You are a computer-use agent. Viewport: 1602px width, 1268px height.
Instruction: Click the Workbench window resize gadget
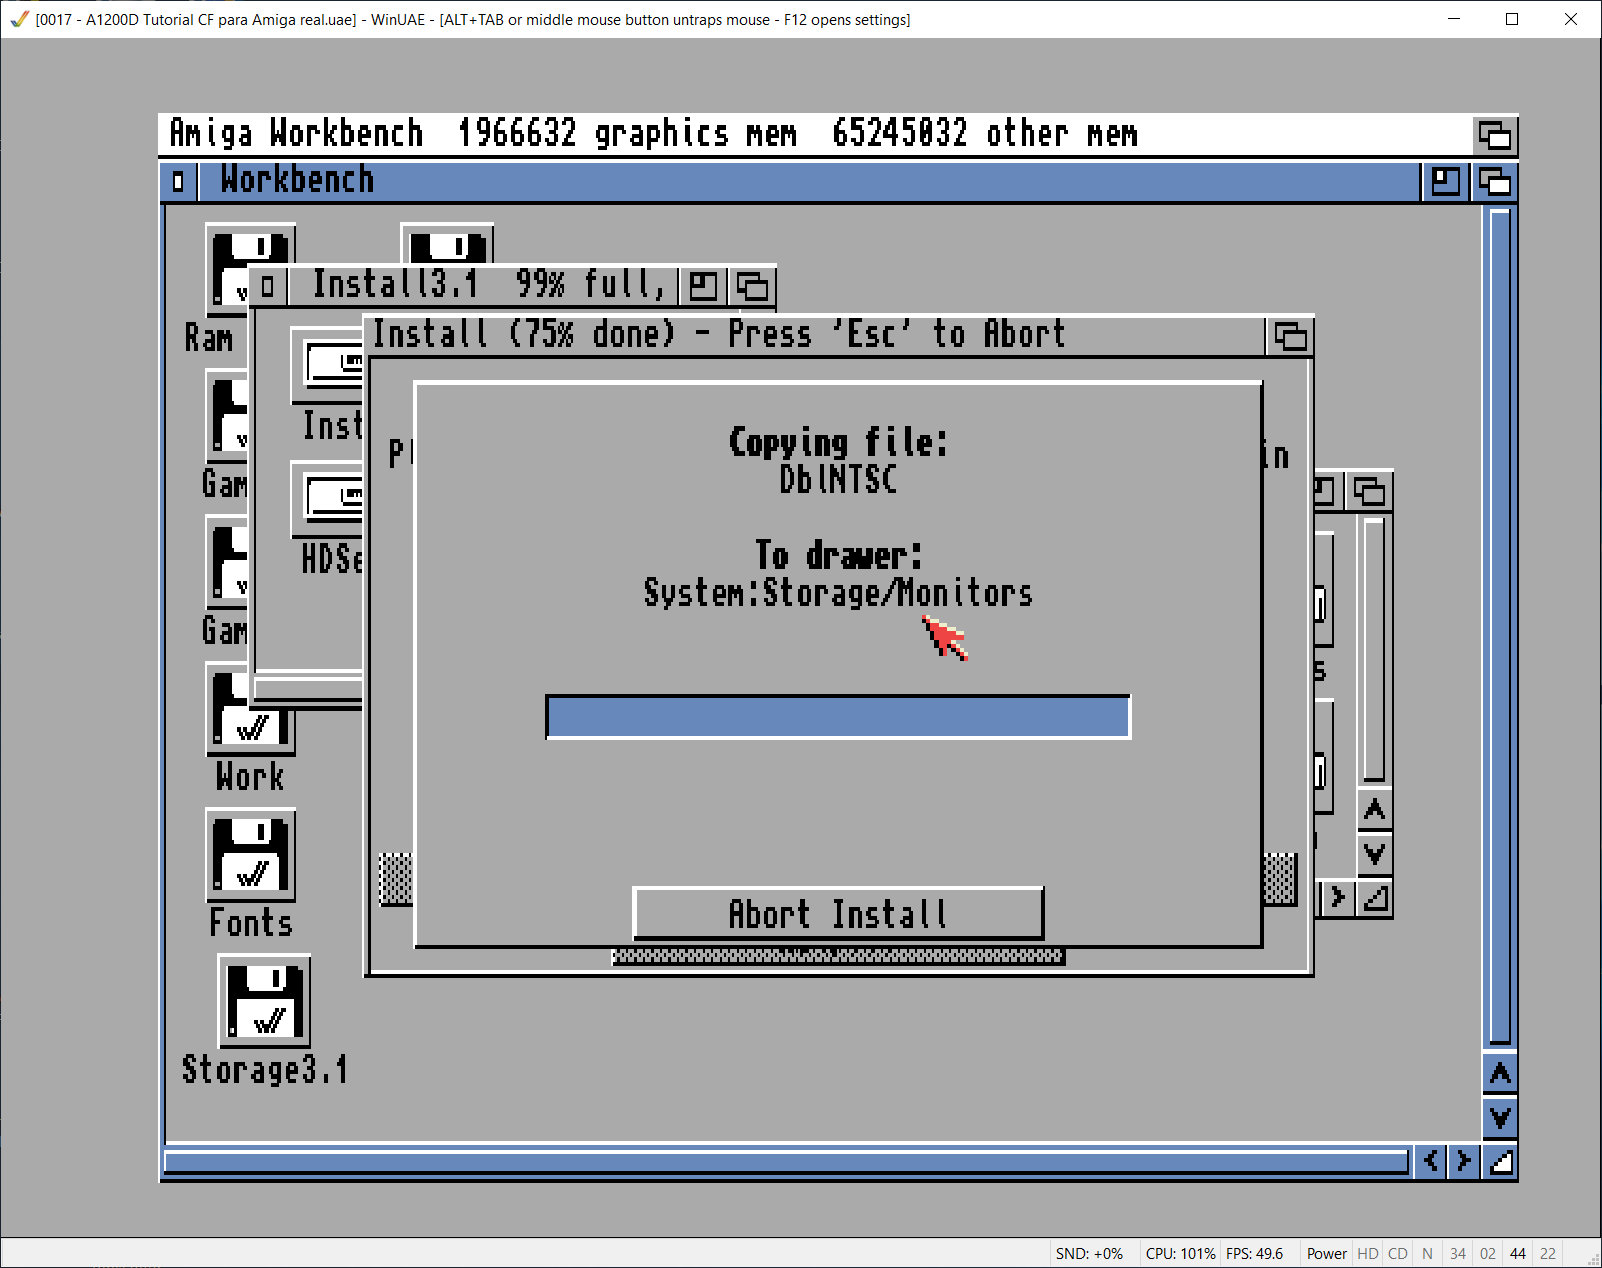click(1500, 1161)
